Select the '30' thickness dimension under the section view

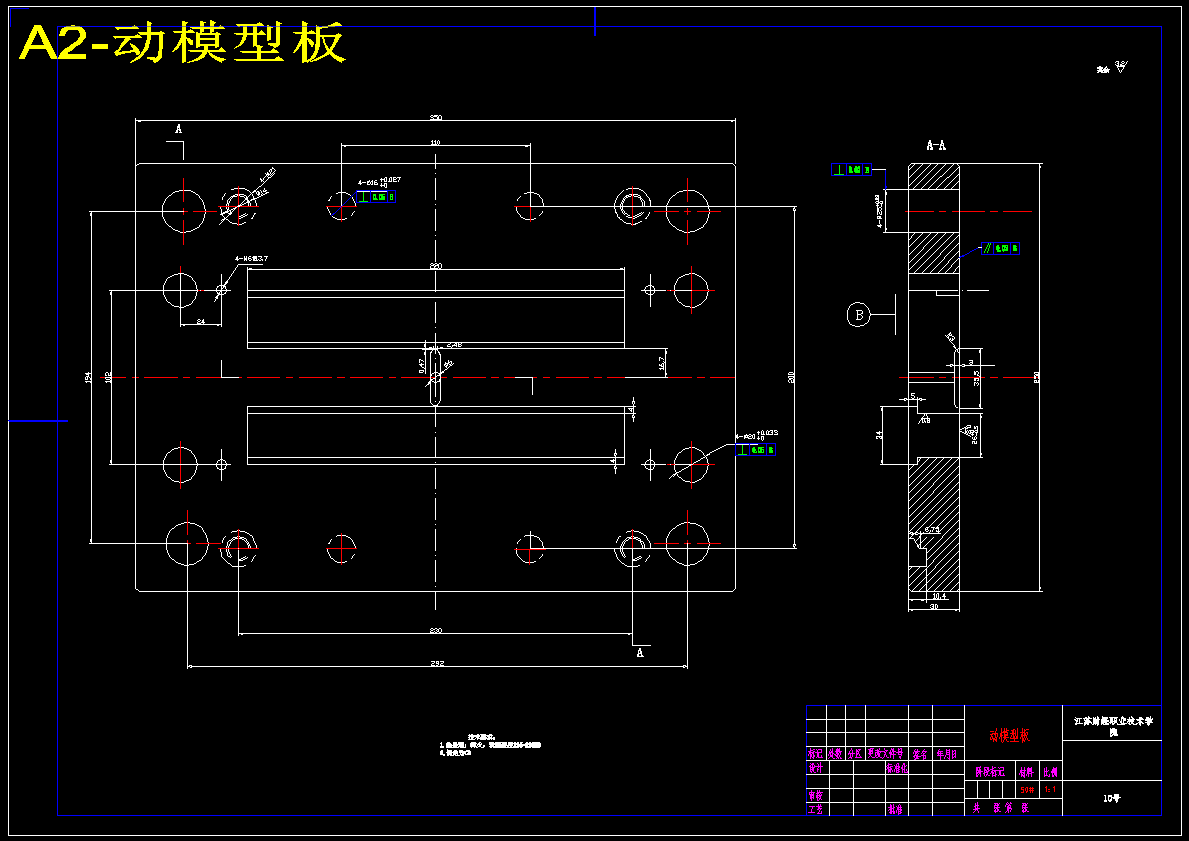[933, 606]
